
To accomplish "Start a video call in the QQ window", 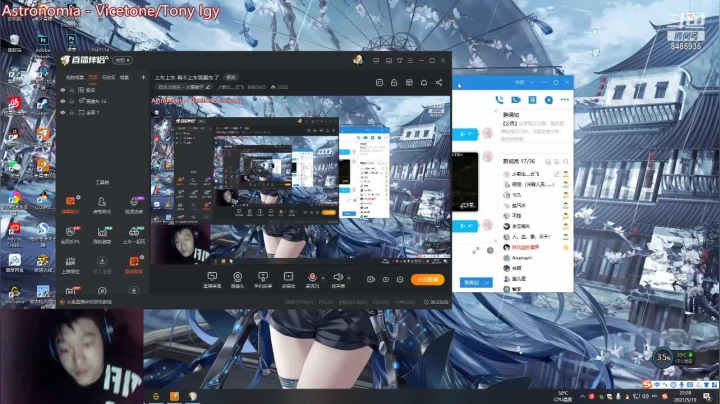I will point(516,100).
